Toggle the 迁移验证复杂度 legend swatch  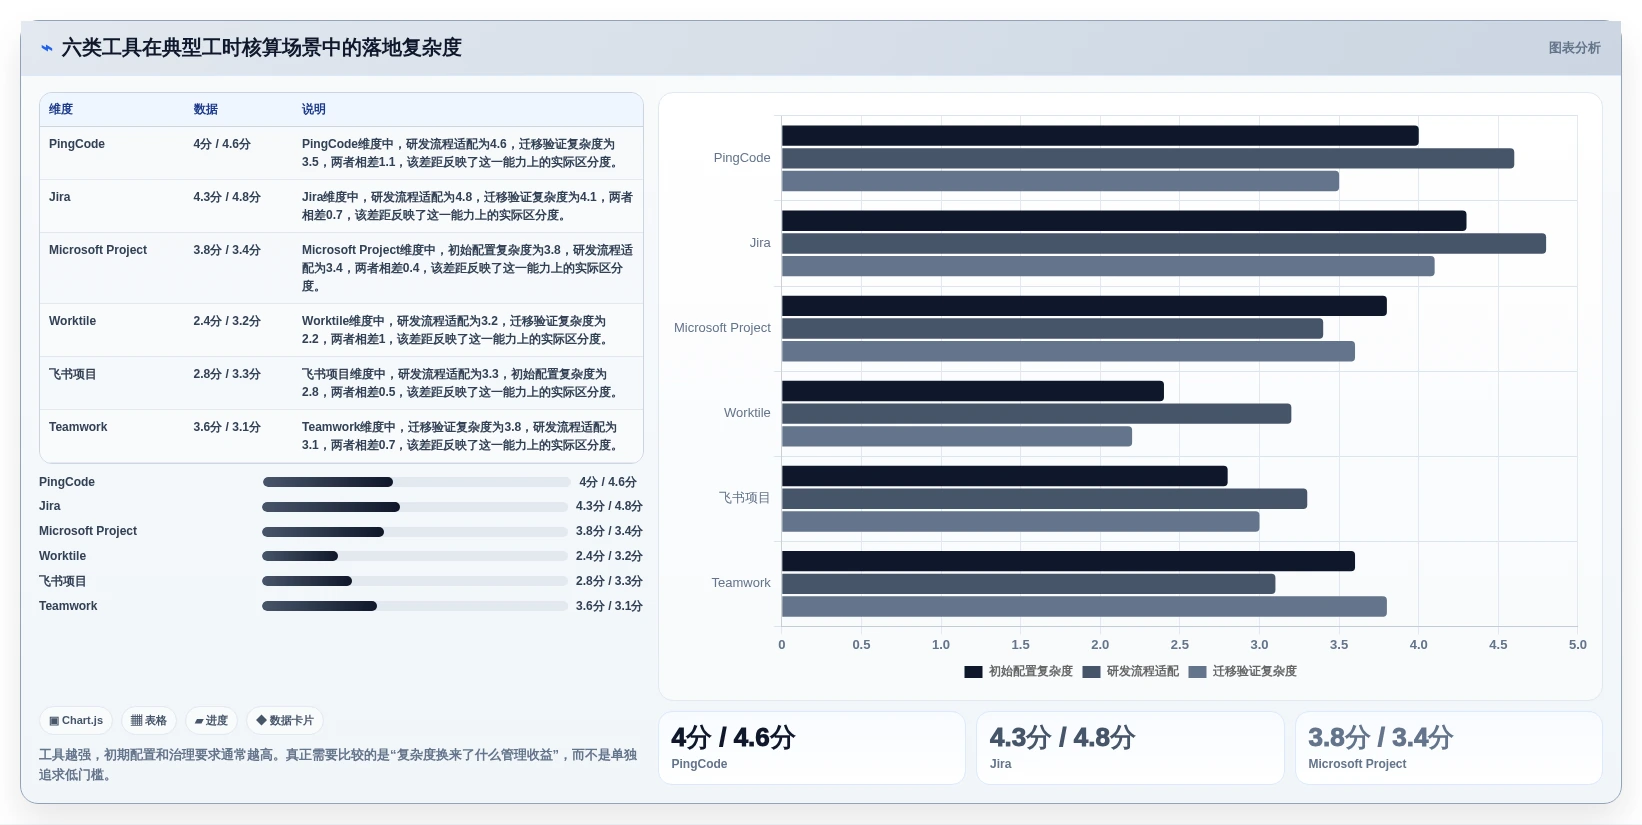pos(1197,672)
